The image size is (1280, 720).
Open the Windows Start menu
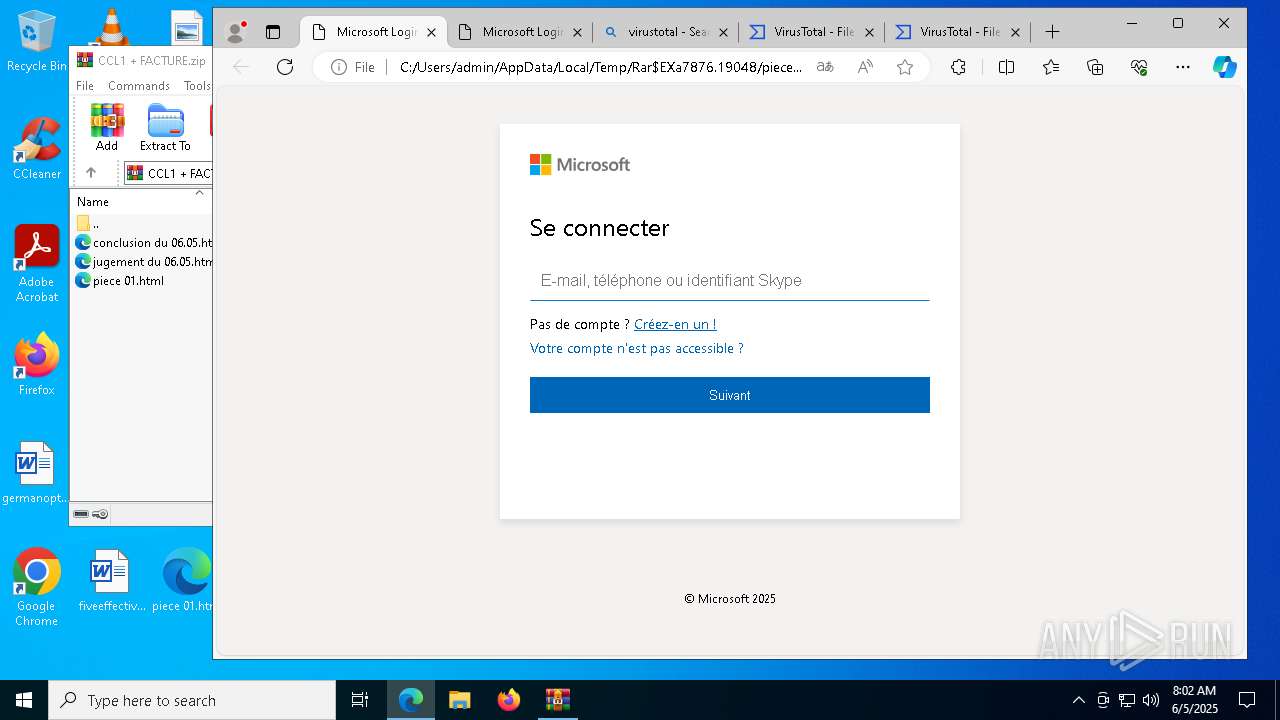click(x=24, y=700)
